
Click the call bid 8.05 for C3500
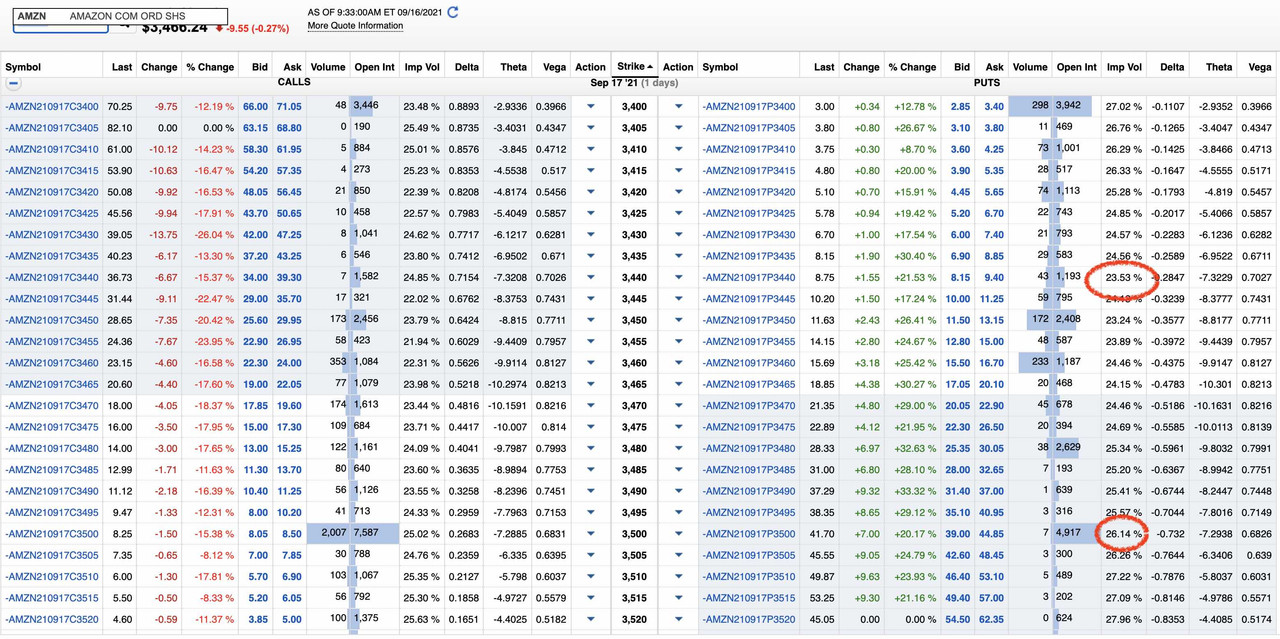tap(258, 534)
